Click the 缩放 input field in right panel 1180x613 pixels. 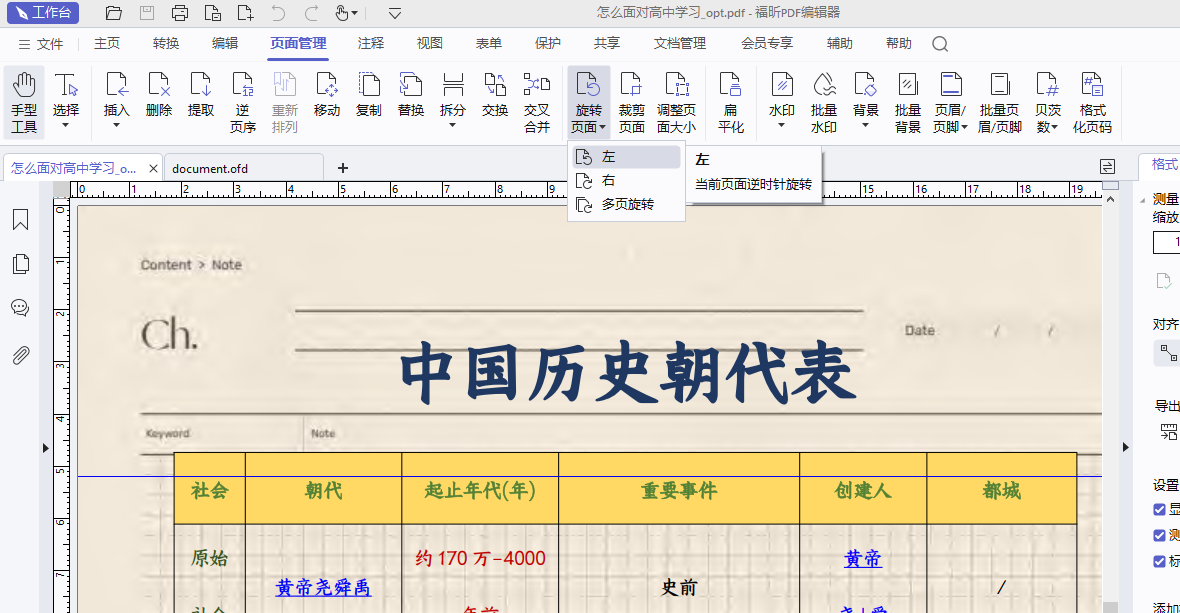point(1166,242)
